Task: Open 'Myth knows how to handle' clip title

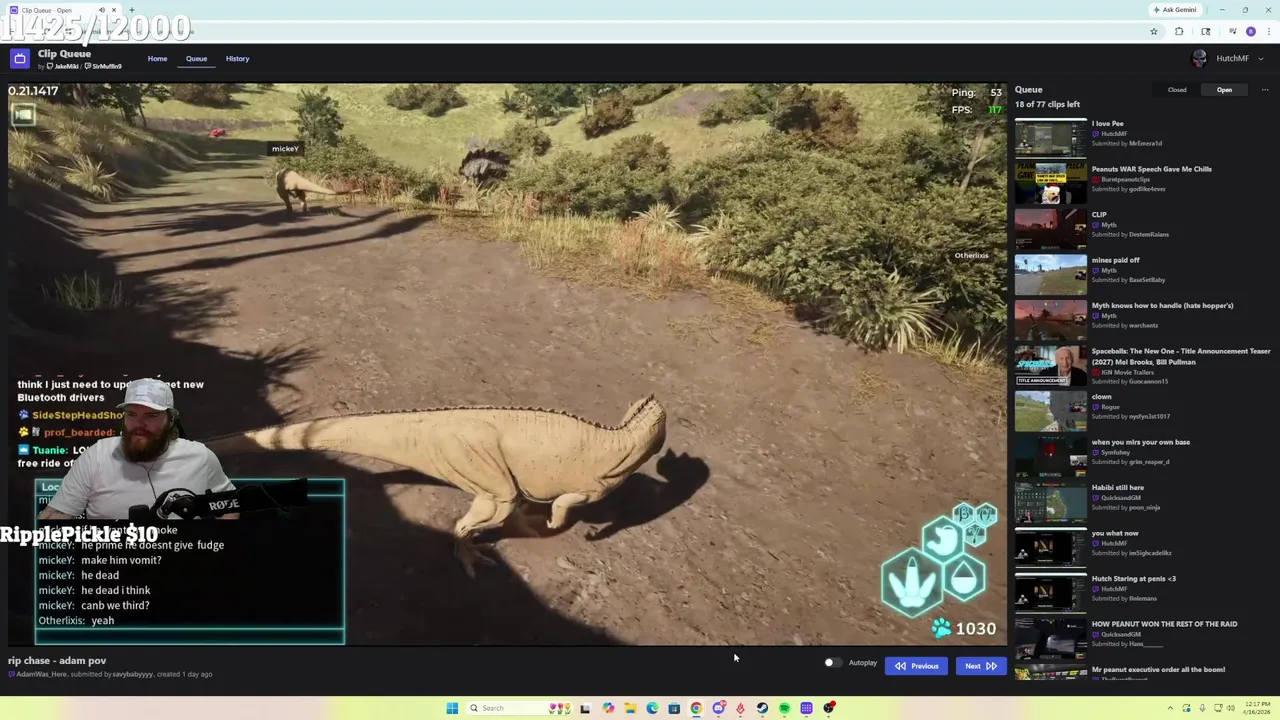Action: click(x=1162, y=306)
